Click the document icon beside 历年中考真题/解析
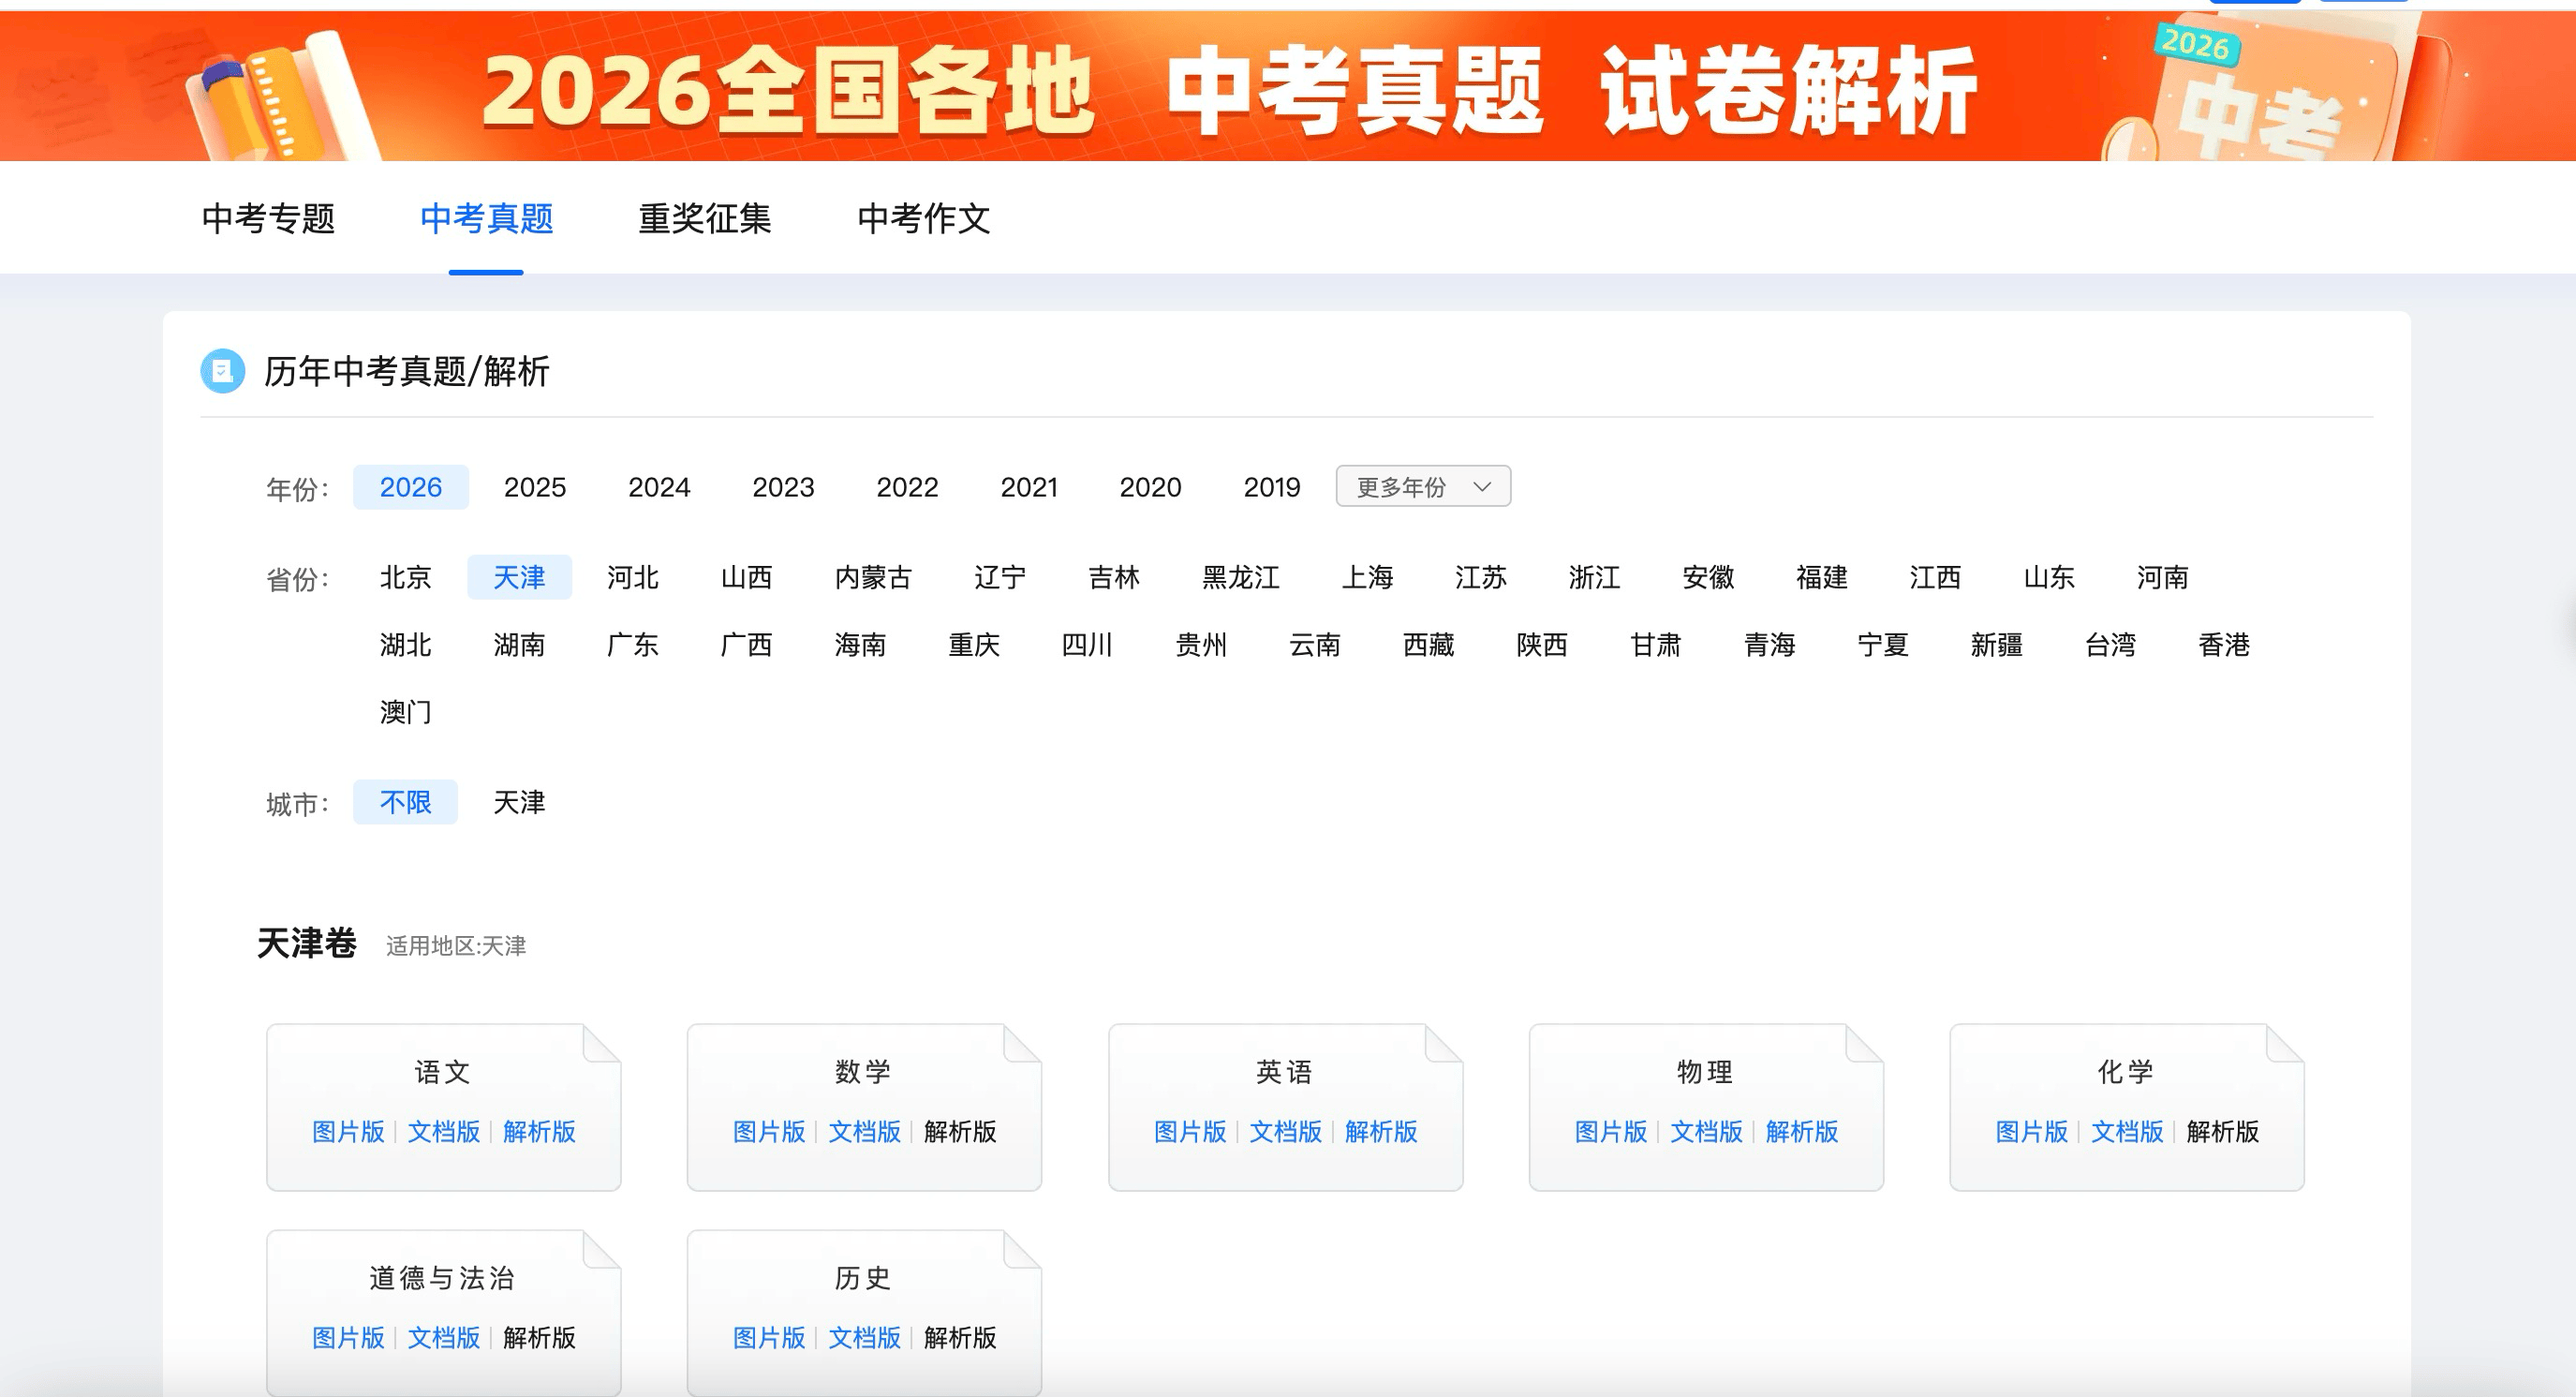Screen dimensions: 2576x1397 pos(222,371)
